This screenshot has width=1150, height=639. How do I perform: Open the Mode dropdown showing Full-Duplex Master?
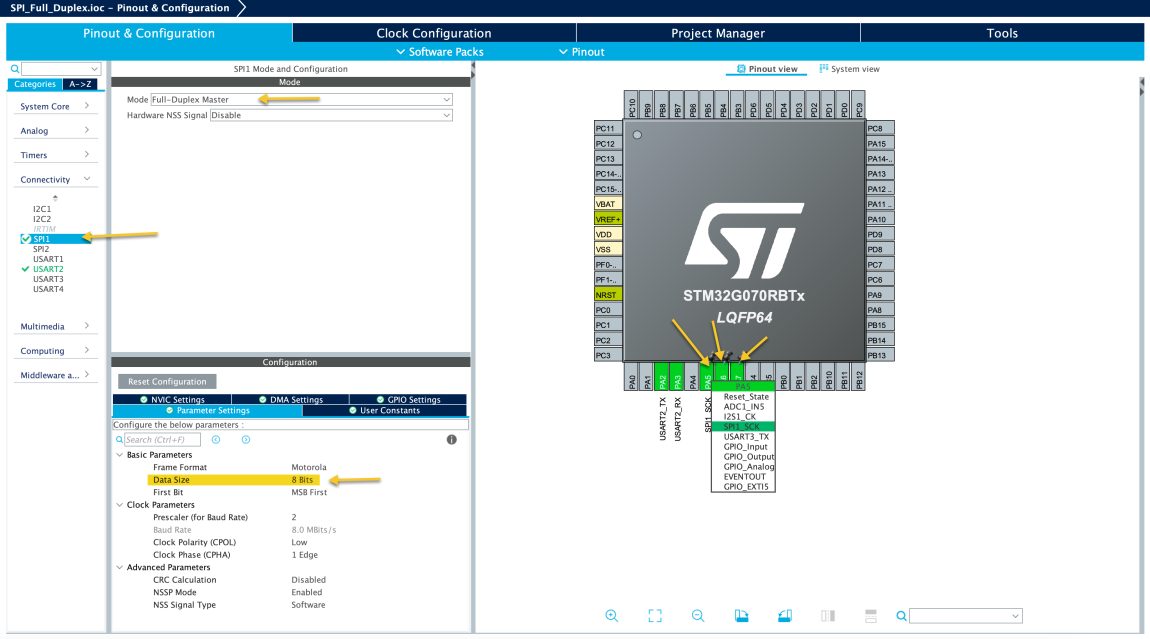point(301,100)
